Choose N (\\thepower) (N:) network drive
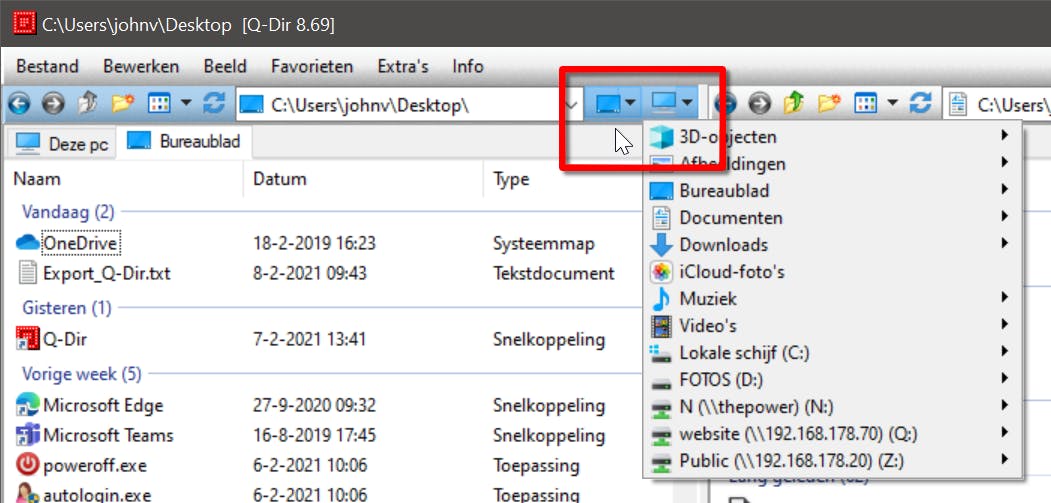 (832, 406)
